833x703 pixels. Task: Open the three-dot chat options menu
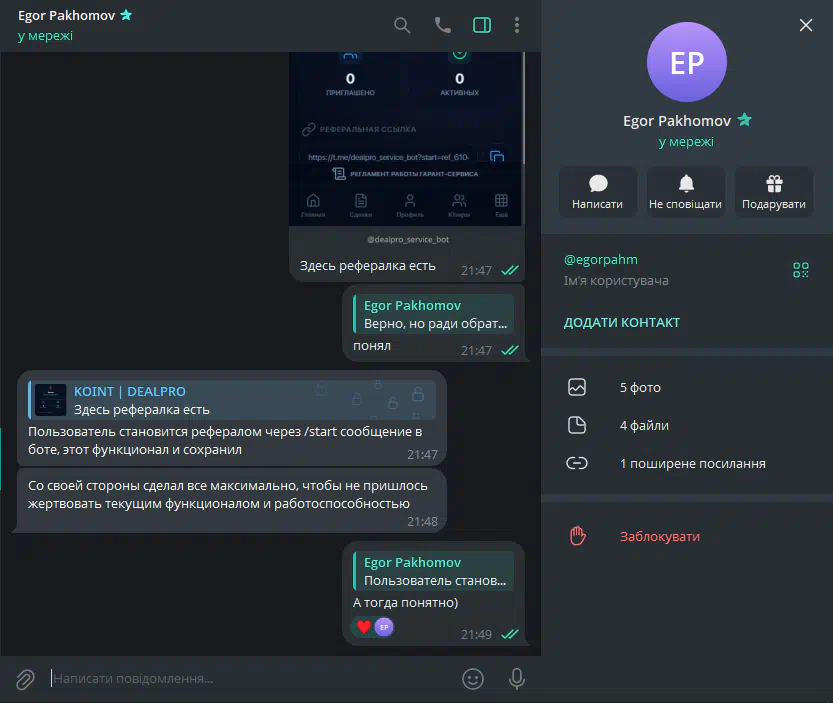pyautogui.click(x=517, y=25)
